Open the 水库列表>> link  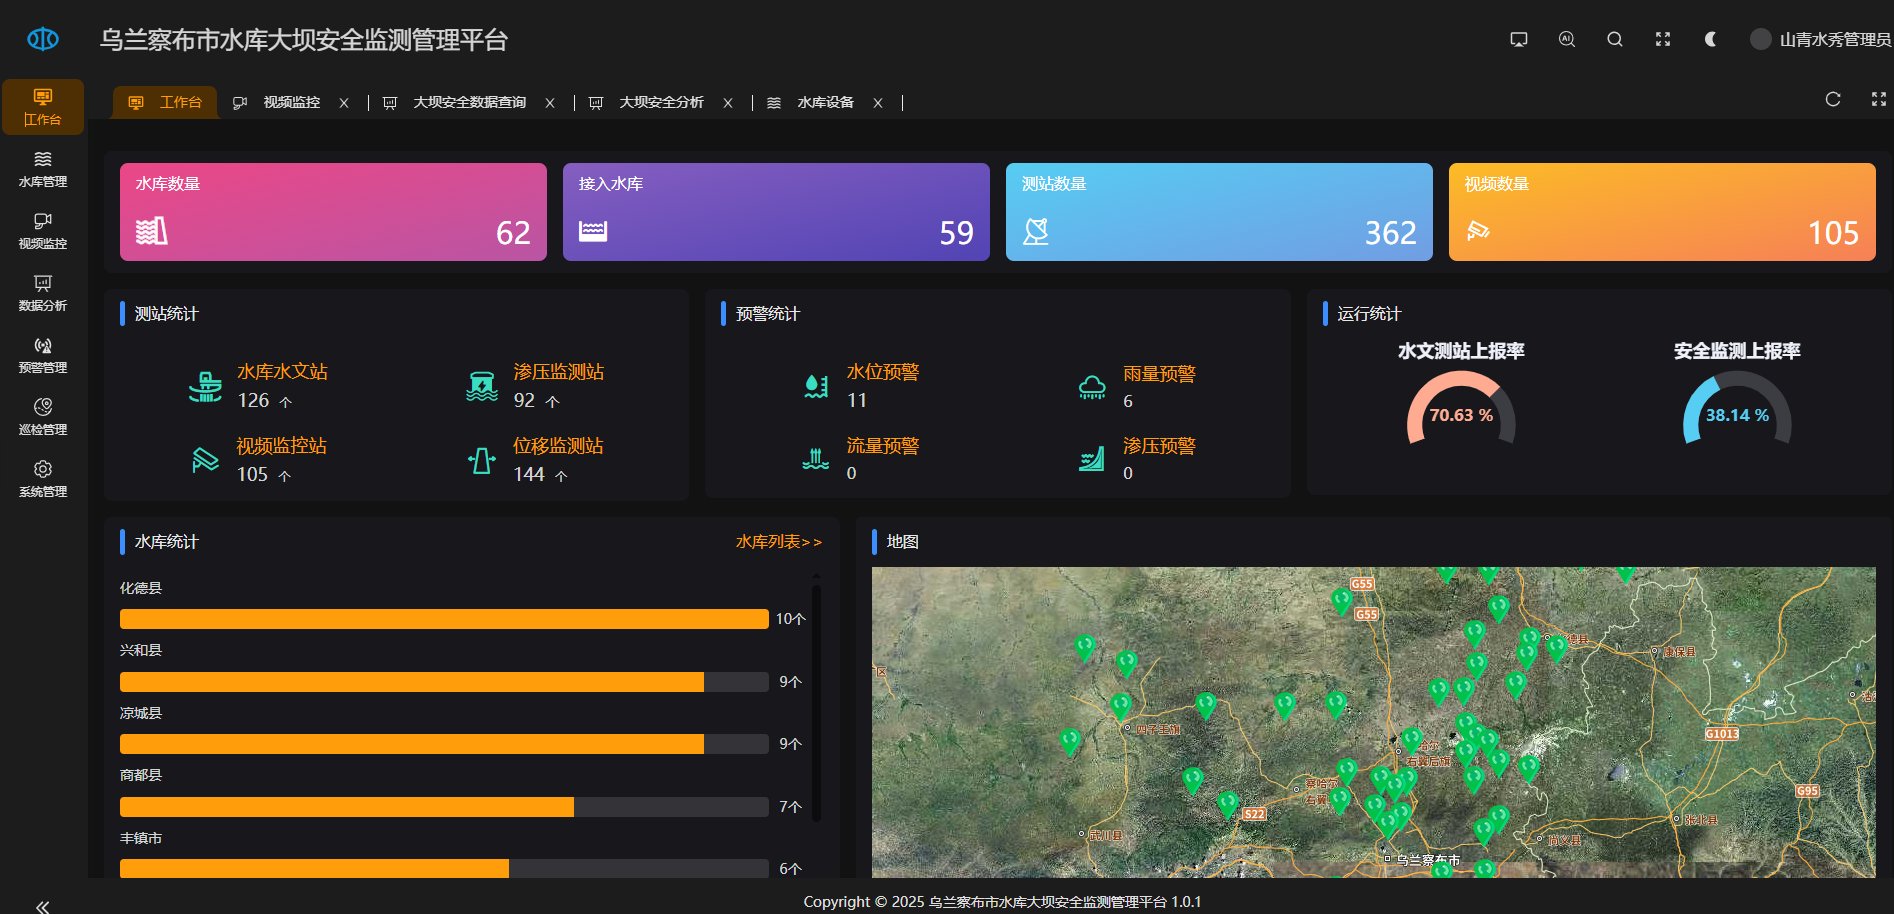point(778,541)
